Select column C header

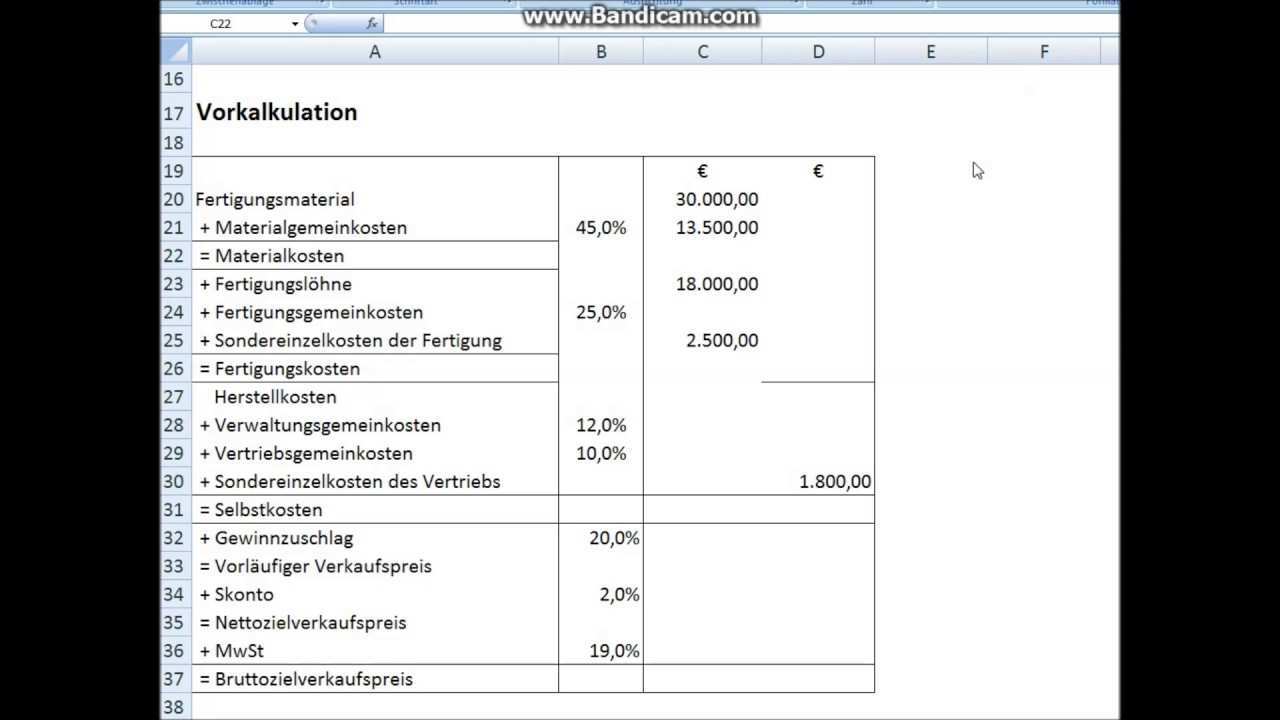pyautogui.click(x=702, y=52)
